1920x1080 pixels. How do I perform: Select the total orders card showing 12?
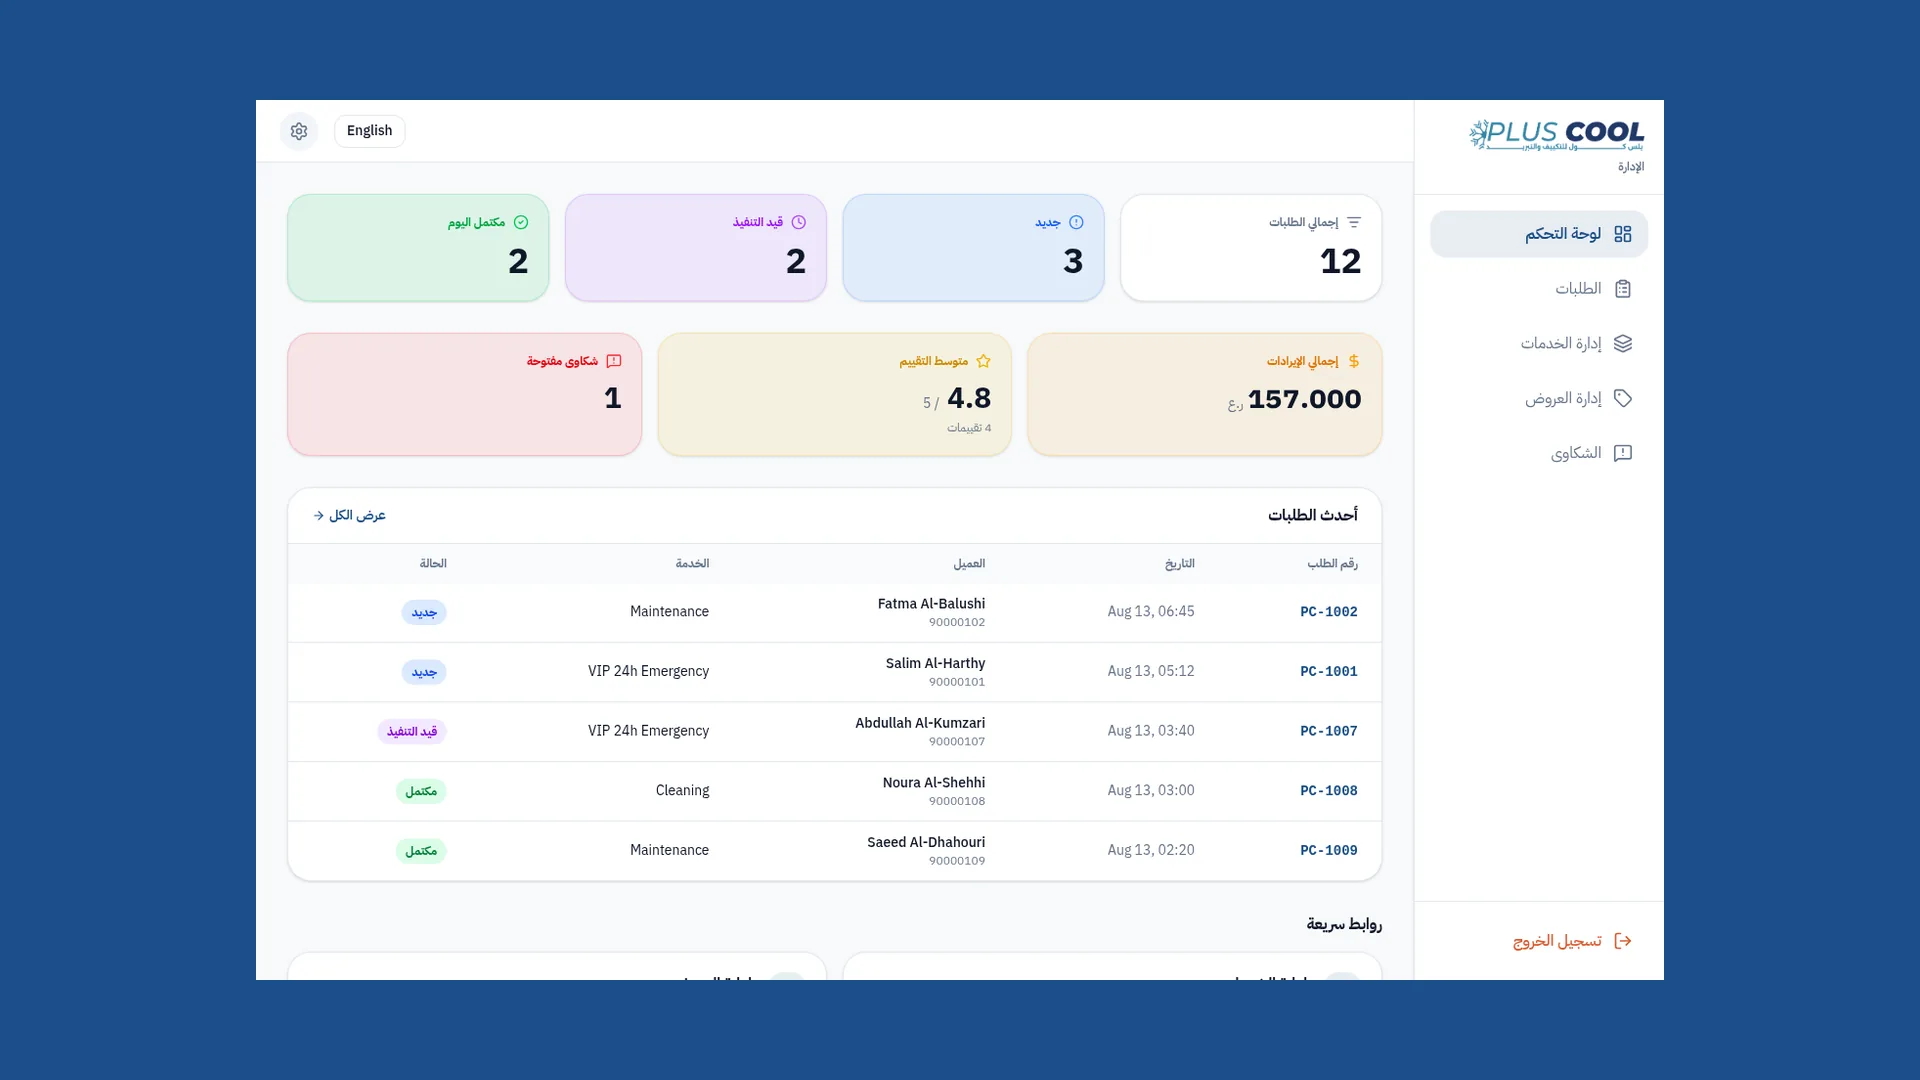tap(1251, 248)
